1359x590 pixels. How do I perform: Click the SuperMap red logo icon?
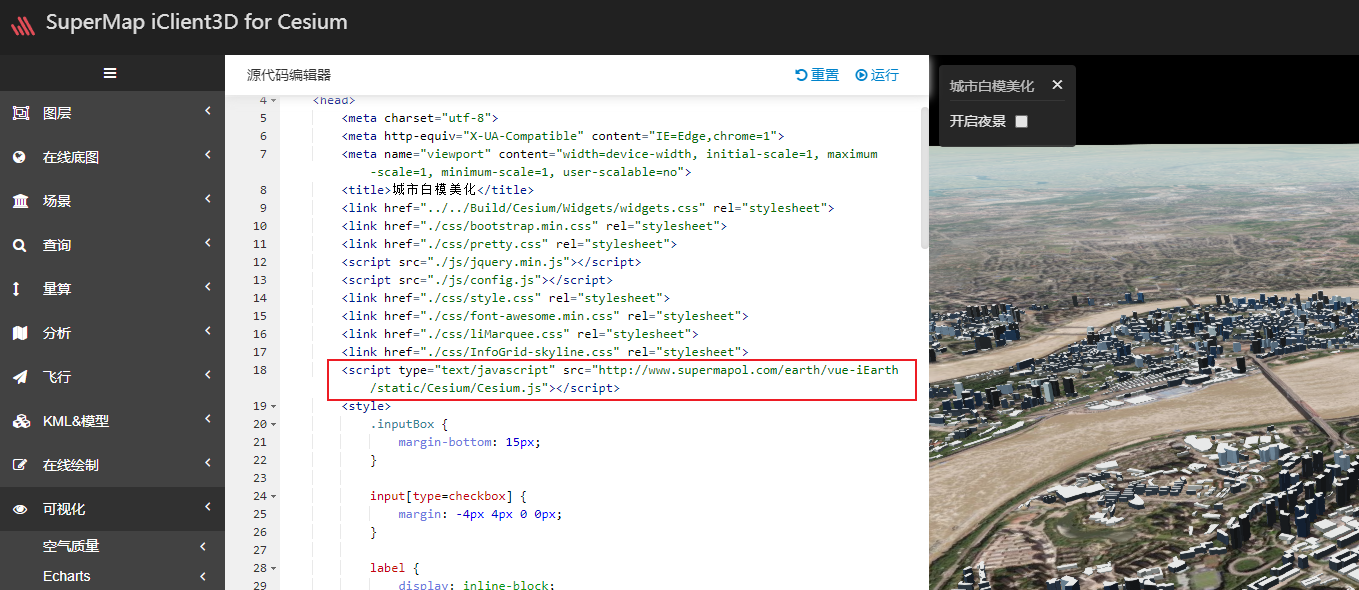(x=22, y=24)
